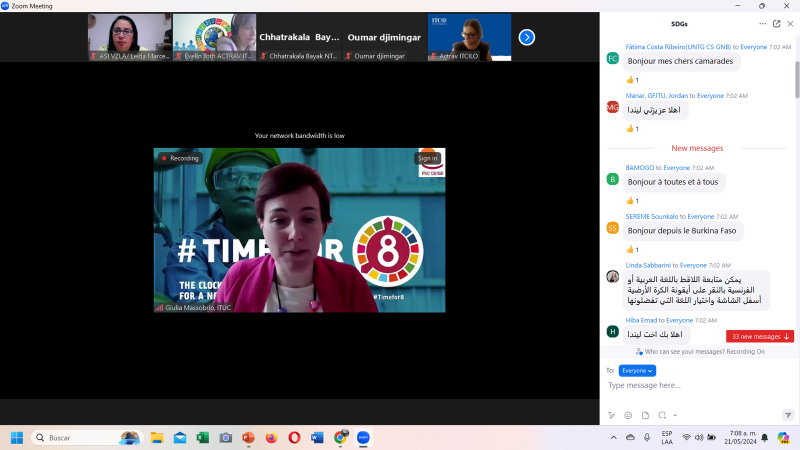The width and height of the screenshot is (800, 450).
Task: Click Hiba Emad sender name
Action: 641,320
